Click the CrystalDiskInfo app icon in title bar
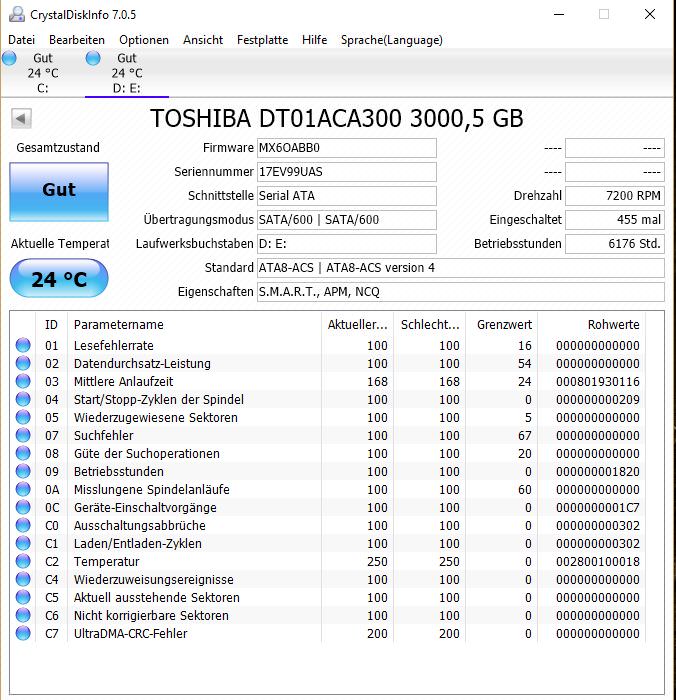 [17, 14]
